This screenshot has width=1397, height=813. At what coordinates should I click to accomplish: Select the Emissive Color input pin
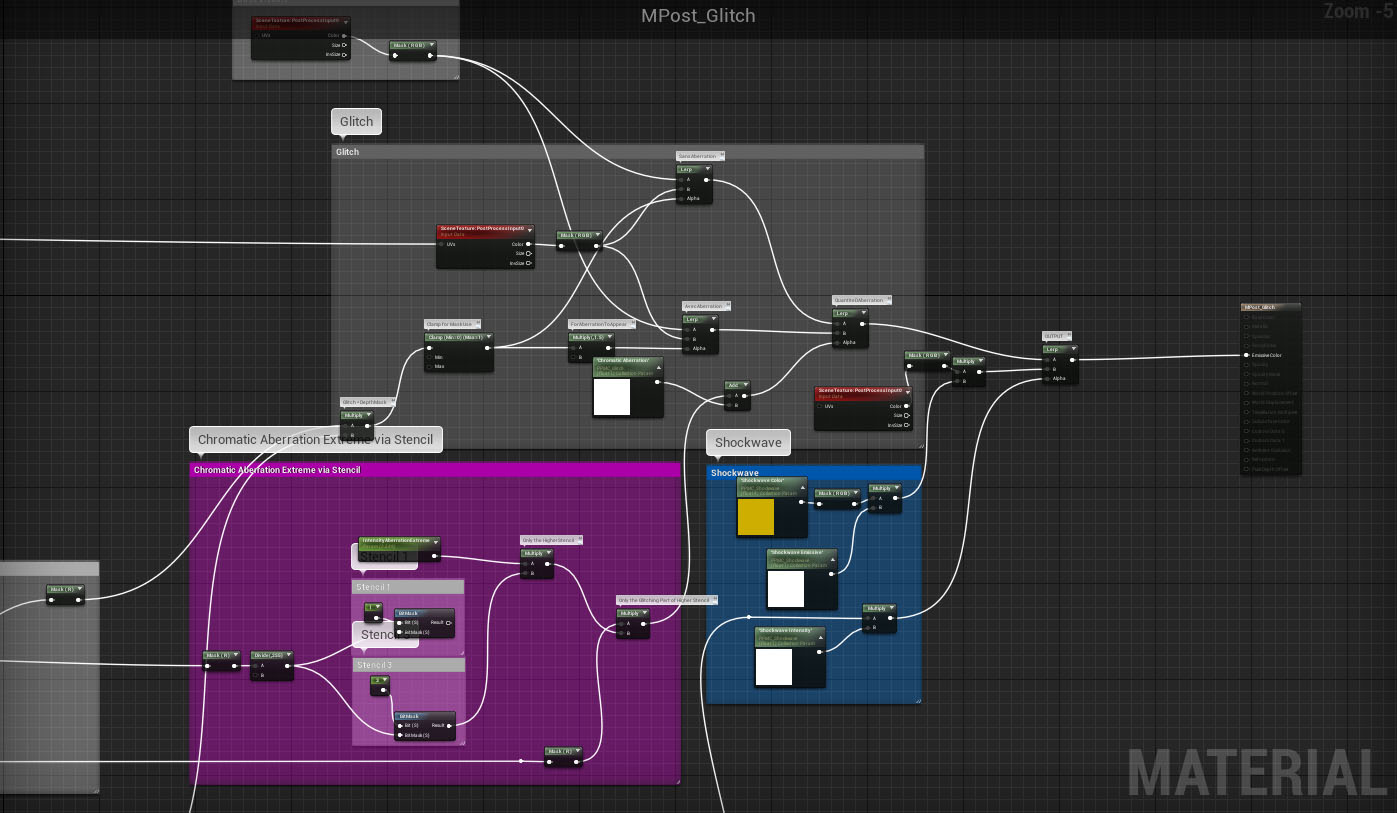point(1247,355)
